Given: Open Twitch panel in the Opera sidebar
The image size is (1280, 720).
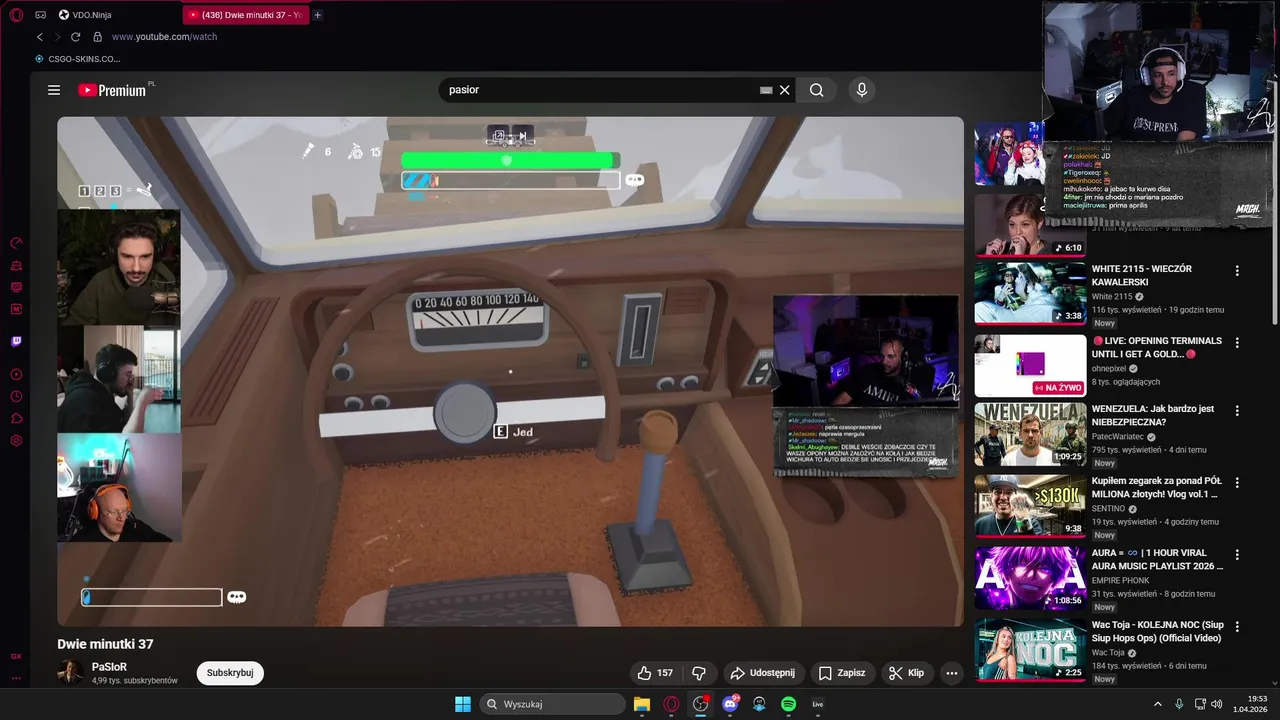Looking at the screenshot, I should click(x=16, y=341).
